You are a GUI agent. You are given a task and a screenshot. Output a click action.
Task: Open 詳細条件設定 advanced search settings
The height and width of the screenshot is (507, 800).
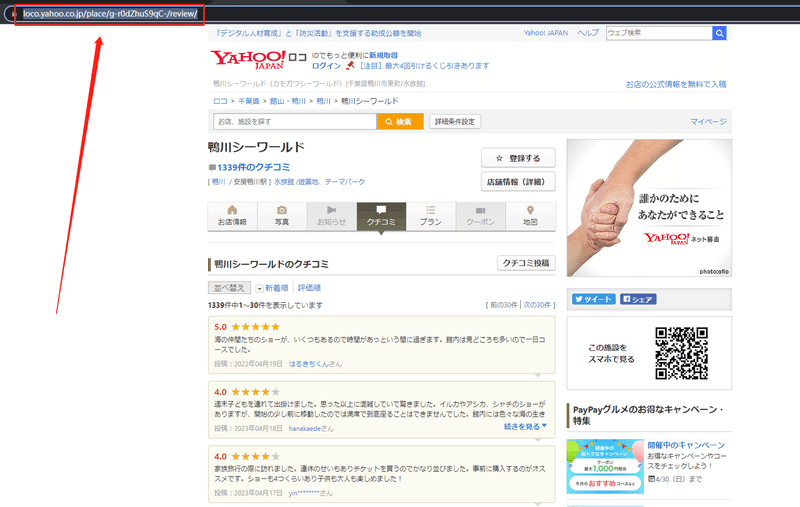(x=455, y=121)
